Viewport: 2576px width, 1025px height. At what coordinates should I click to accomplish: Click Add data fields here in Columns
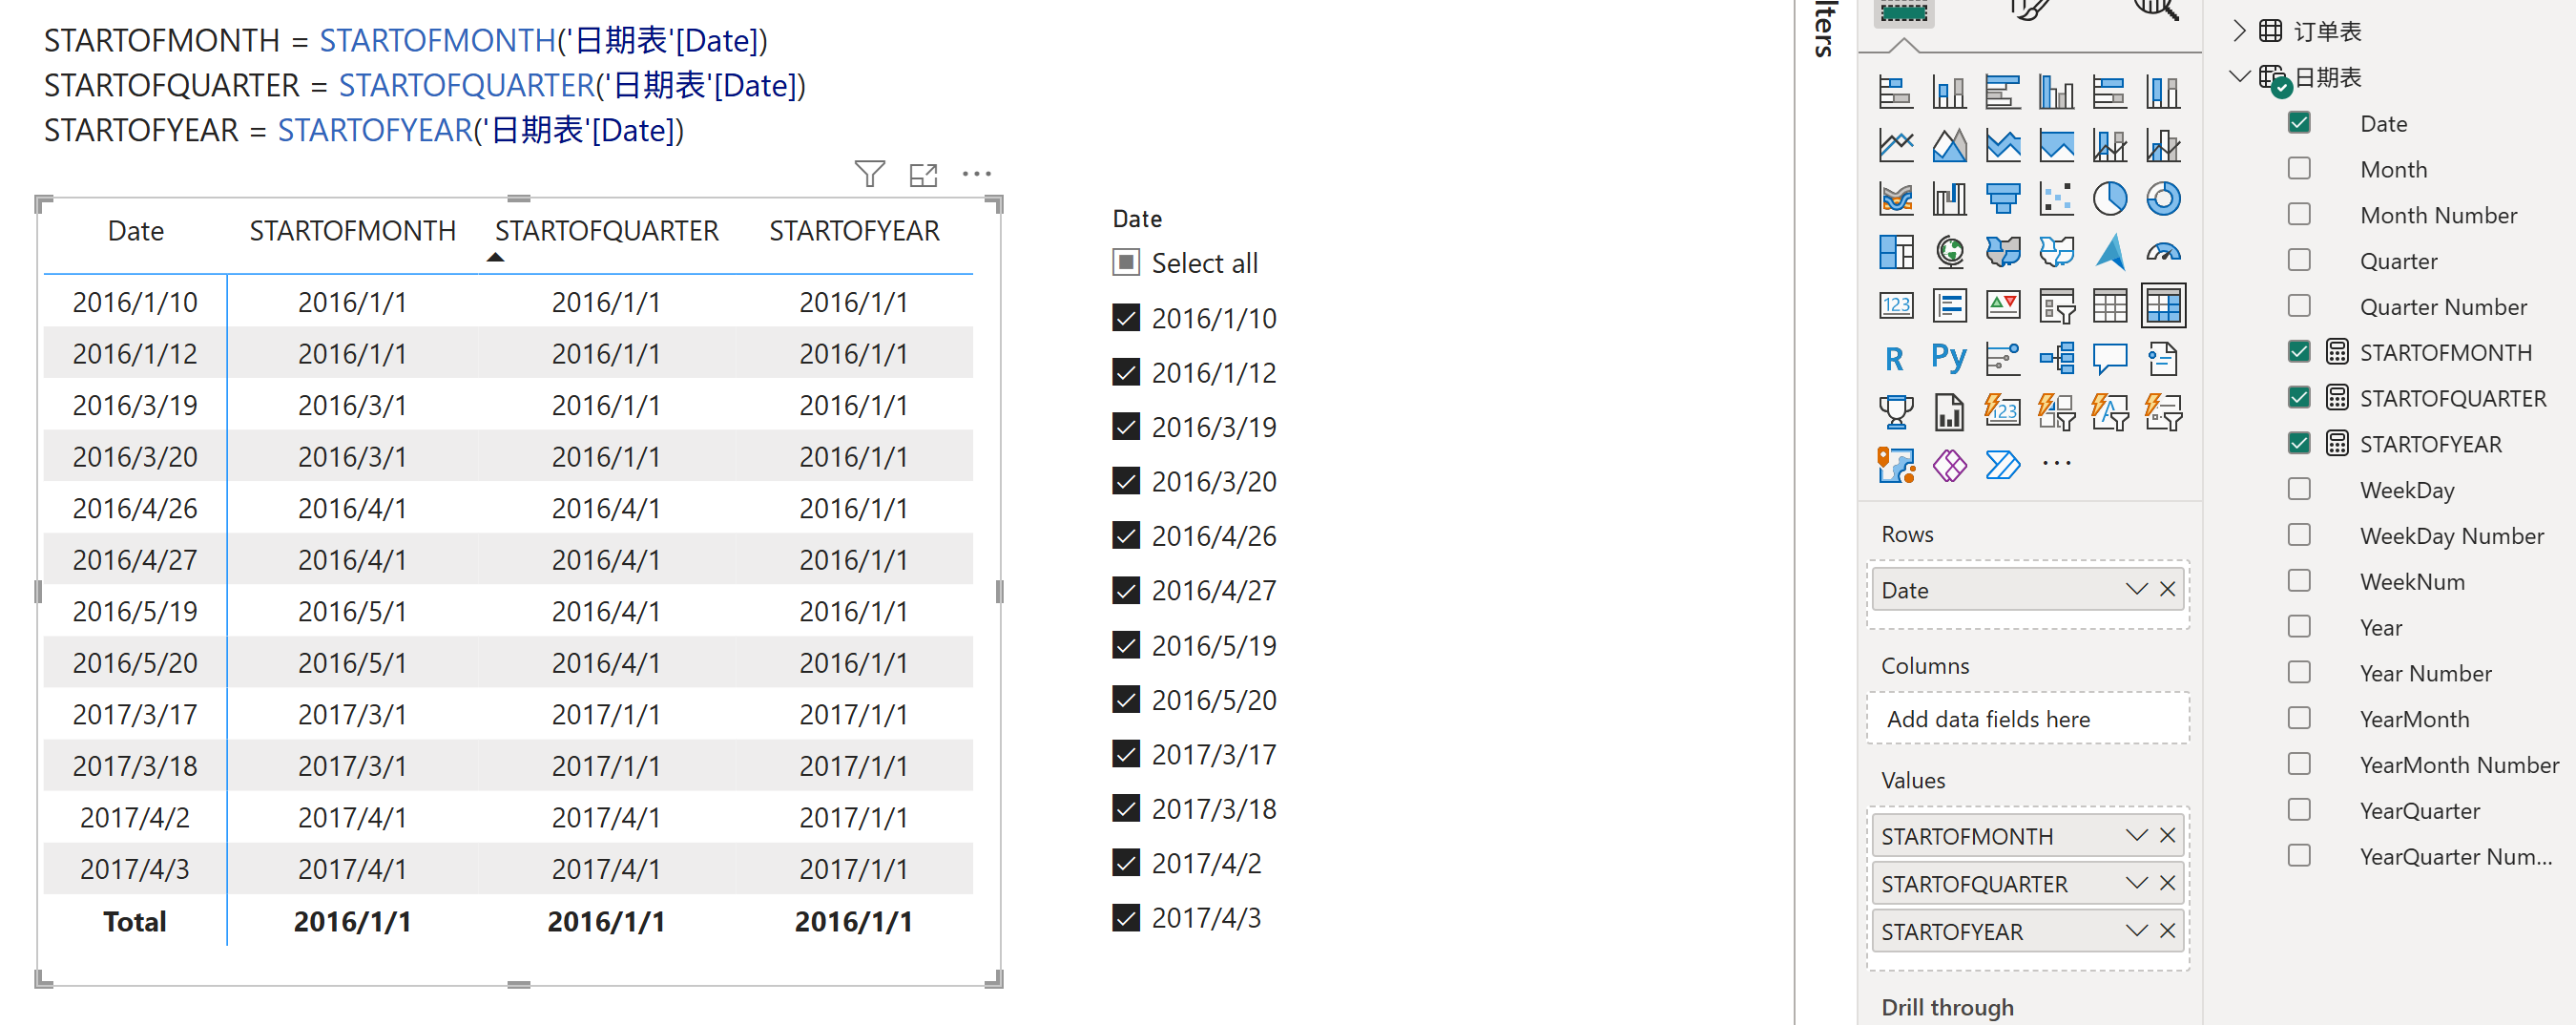tap(1987, 719)
